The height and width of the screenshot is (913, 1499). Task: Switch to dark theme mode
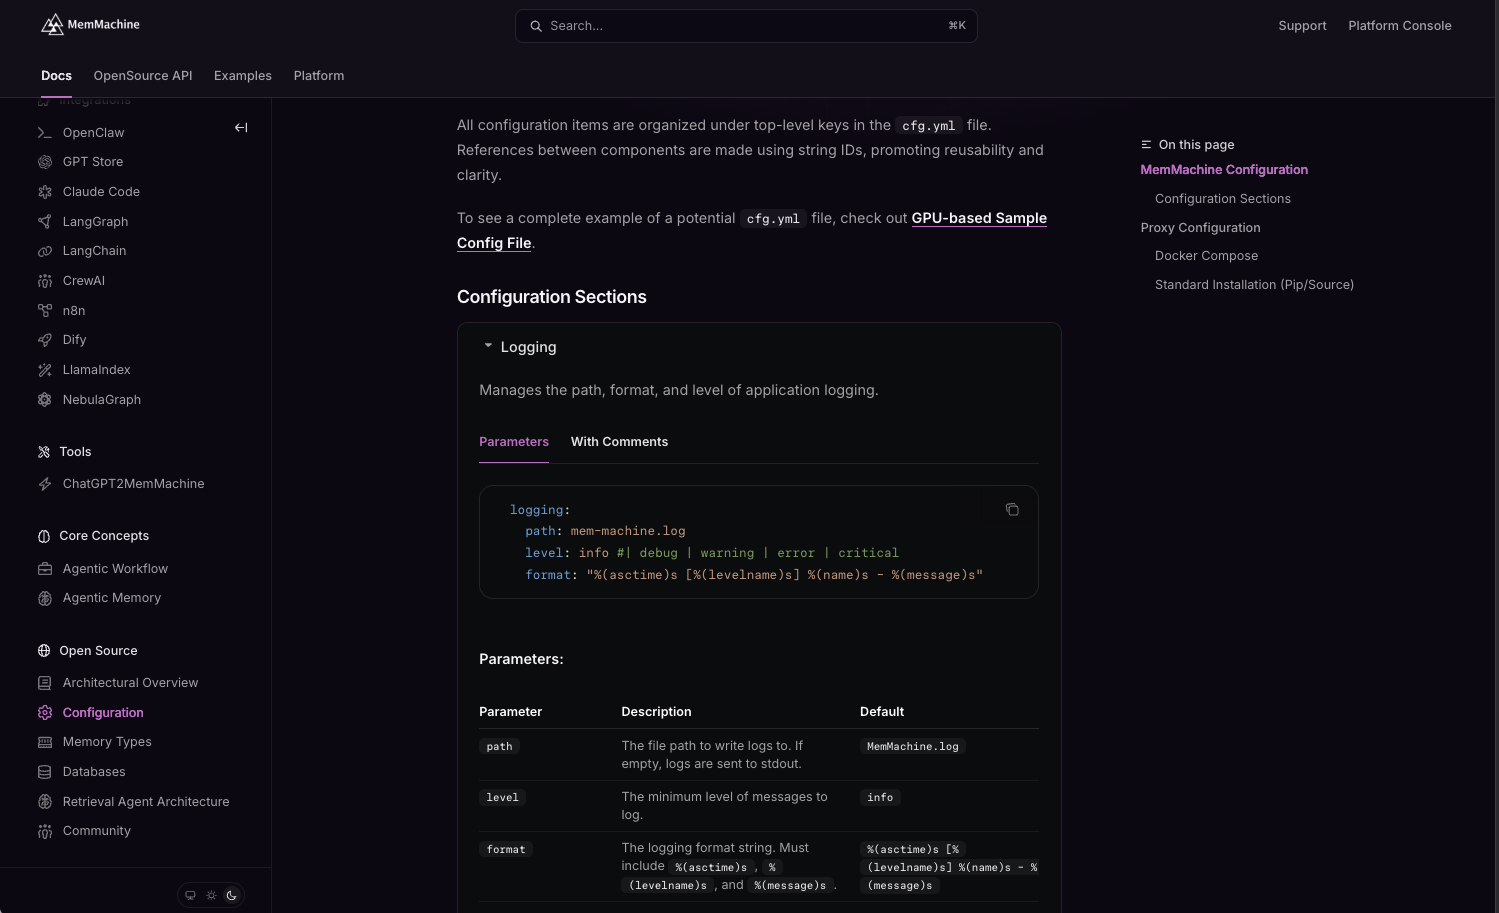coord(232,895)
